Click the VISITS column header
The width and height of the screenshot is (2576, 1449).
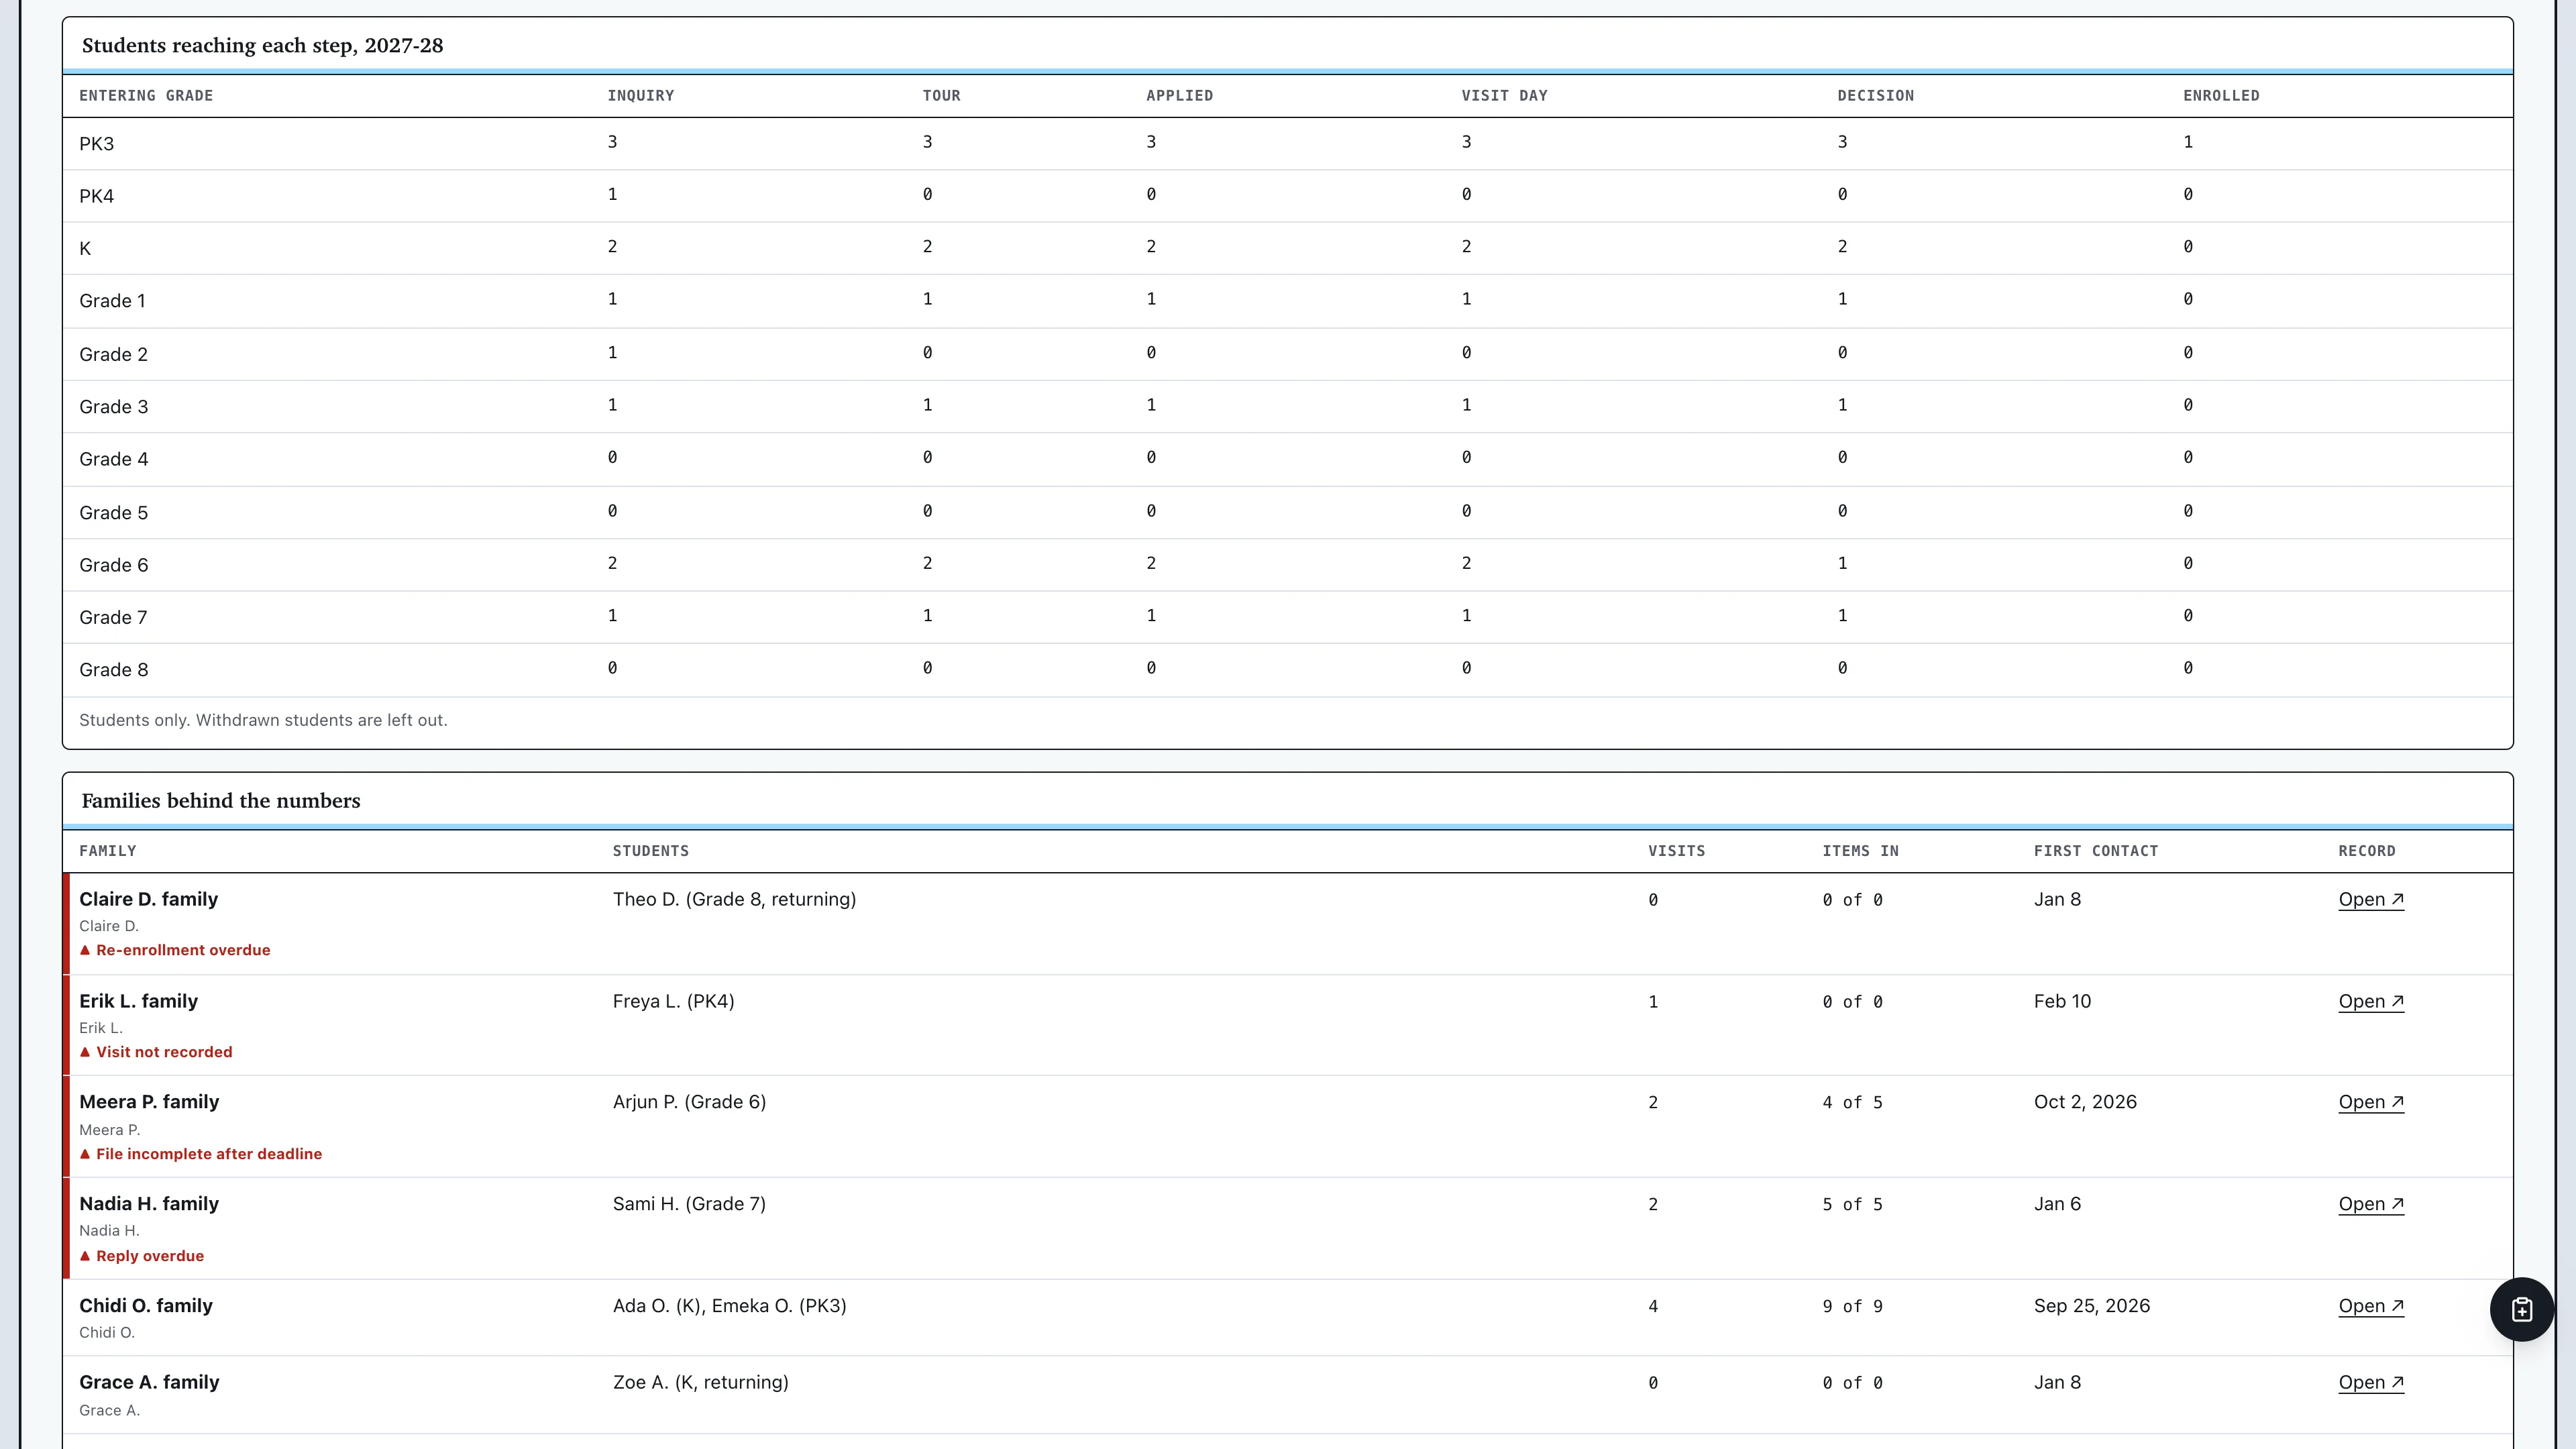pyautogui.click(x=1676, y=851)
